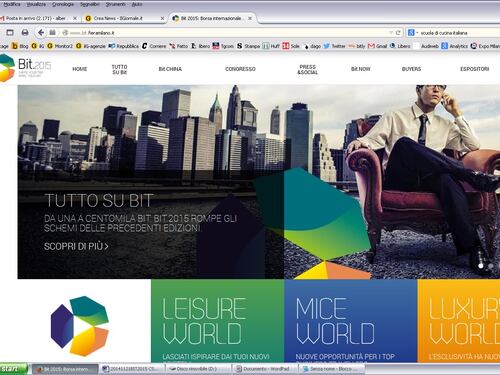Image resolution: width=500 pixels, height=375 pixels.
Task: Open the Expo Milano bookmark
Action: click(x=485, y=46)
